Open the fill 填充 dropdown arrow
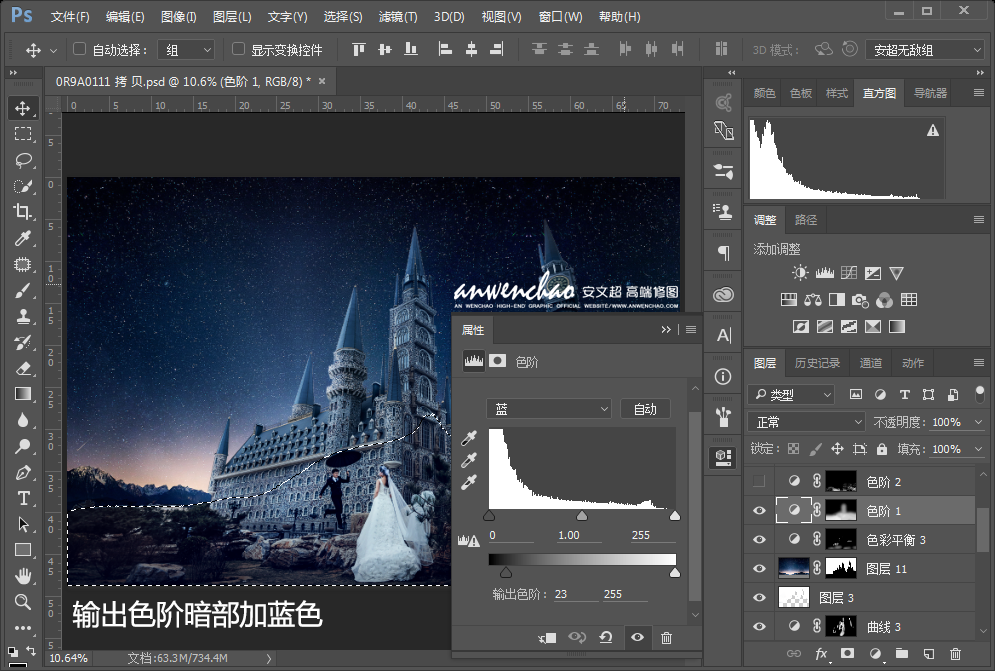 pos(978,449)
